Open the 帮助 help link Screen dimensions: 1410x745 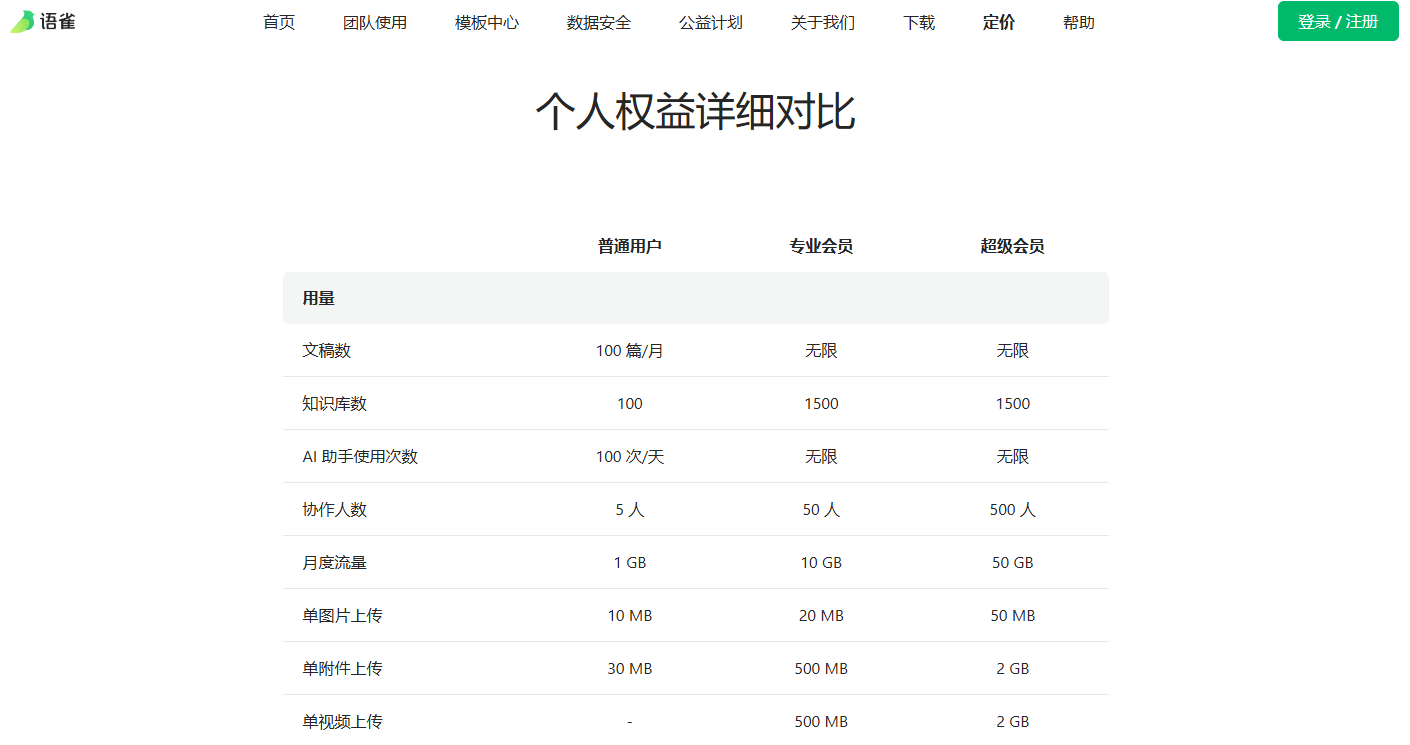1079,22
